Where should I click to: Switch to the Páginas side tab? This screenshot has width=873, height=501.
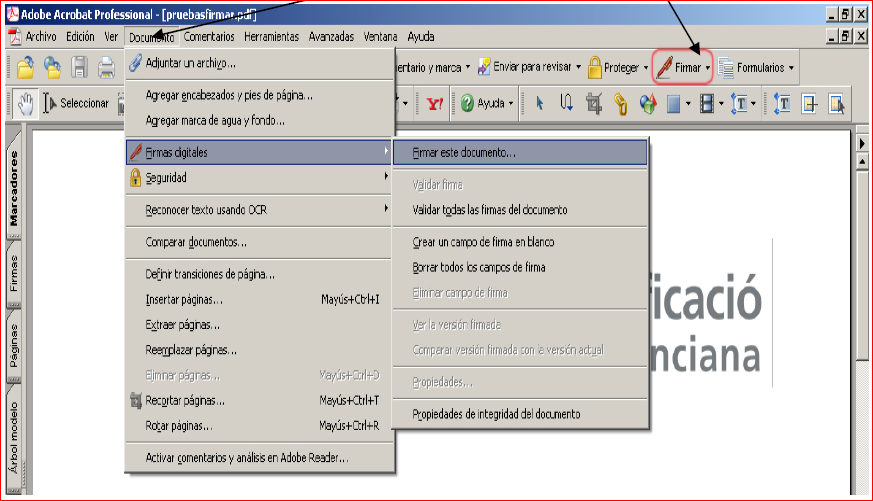click(x=13, y=345)
